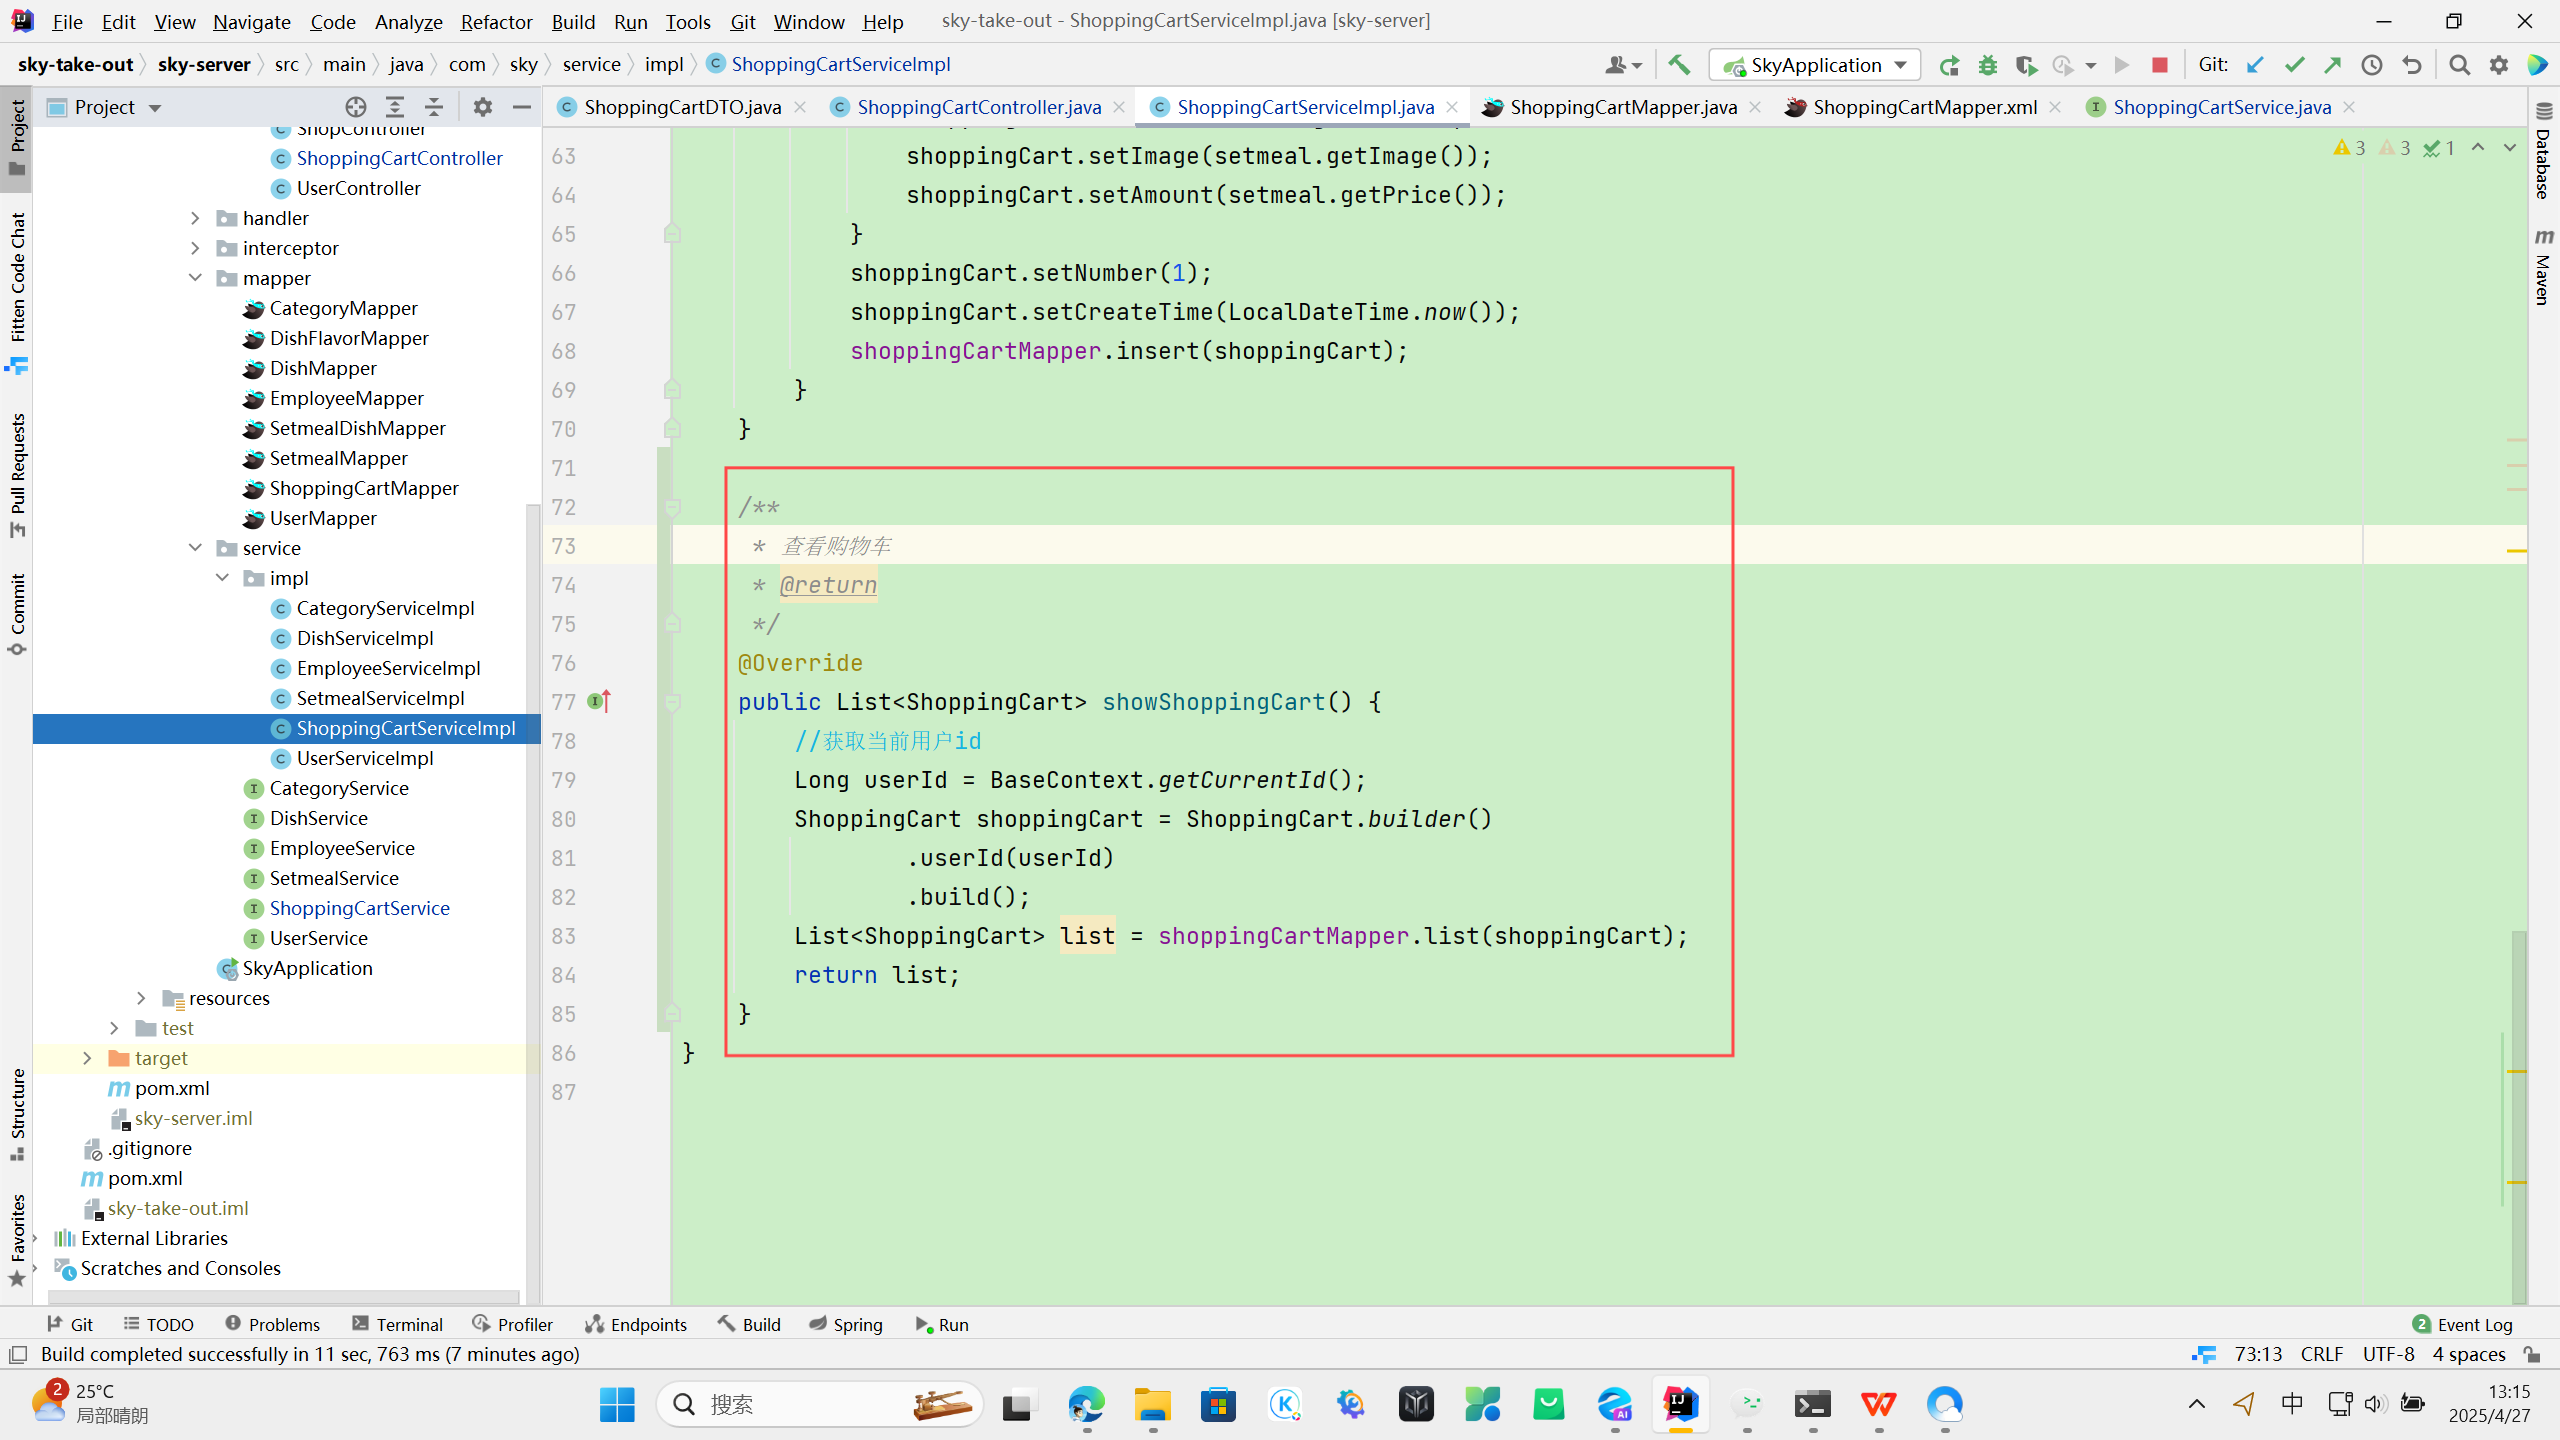Click the implements gutter icon on line 77
This screenshot has height=1440, width=2560.
click(x=598, y=702)
